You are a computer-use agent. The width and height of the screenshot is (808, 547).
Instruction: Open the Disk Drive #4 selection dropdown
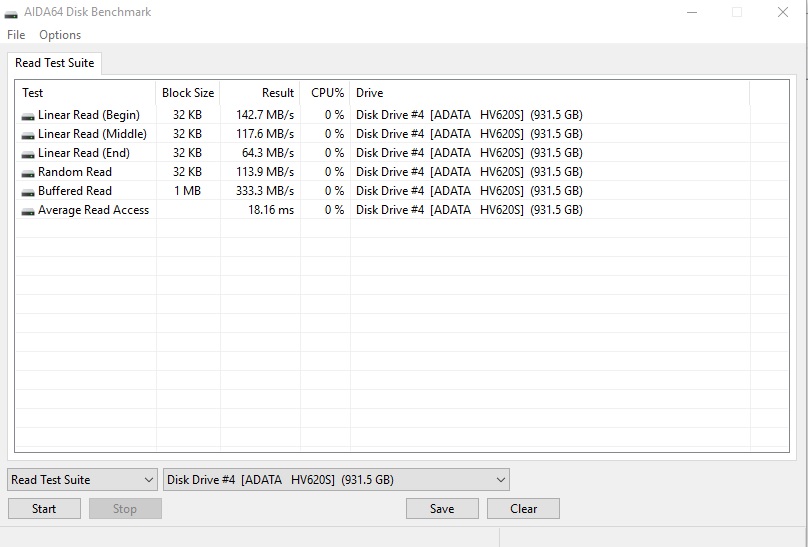click(336, 480)
